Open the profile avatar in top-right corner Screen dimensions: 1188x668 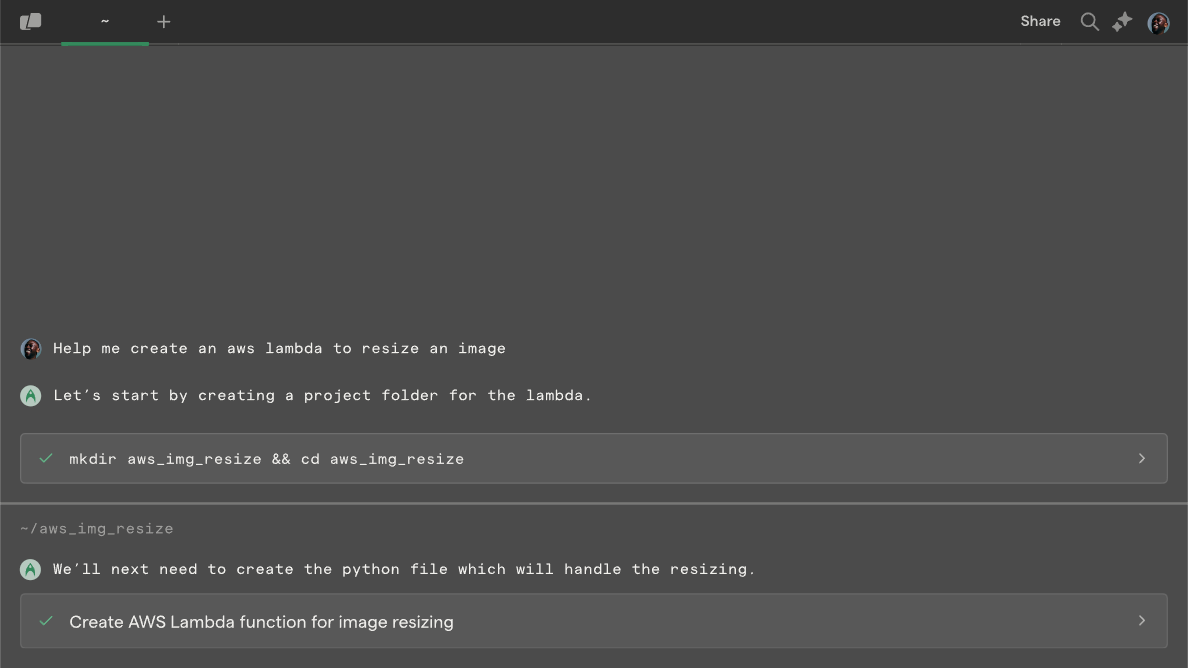tap(1158, 23)
